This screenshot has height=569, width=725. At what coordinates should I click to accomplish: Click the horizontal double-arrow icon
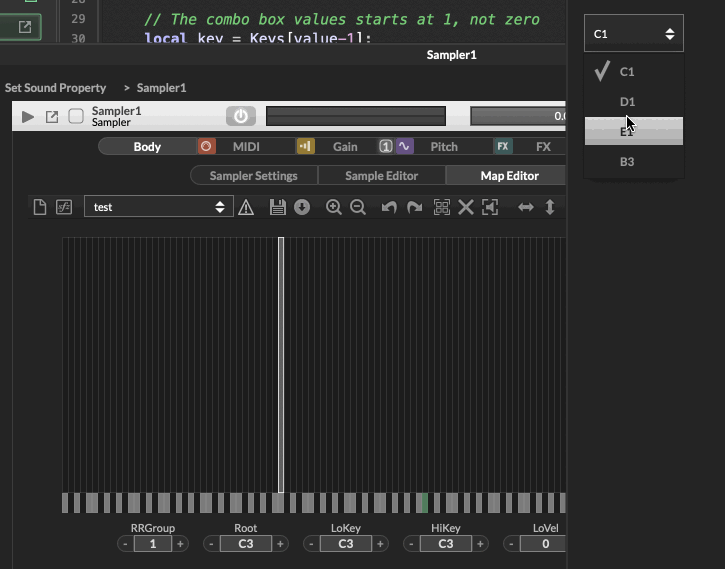[x=526, y=207]
